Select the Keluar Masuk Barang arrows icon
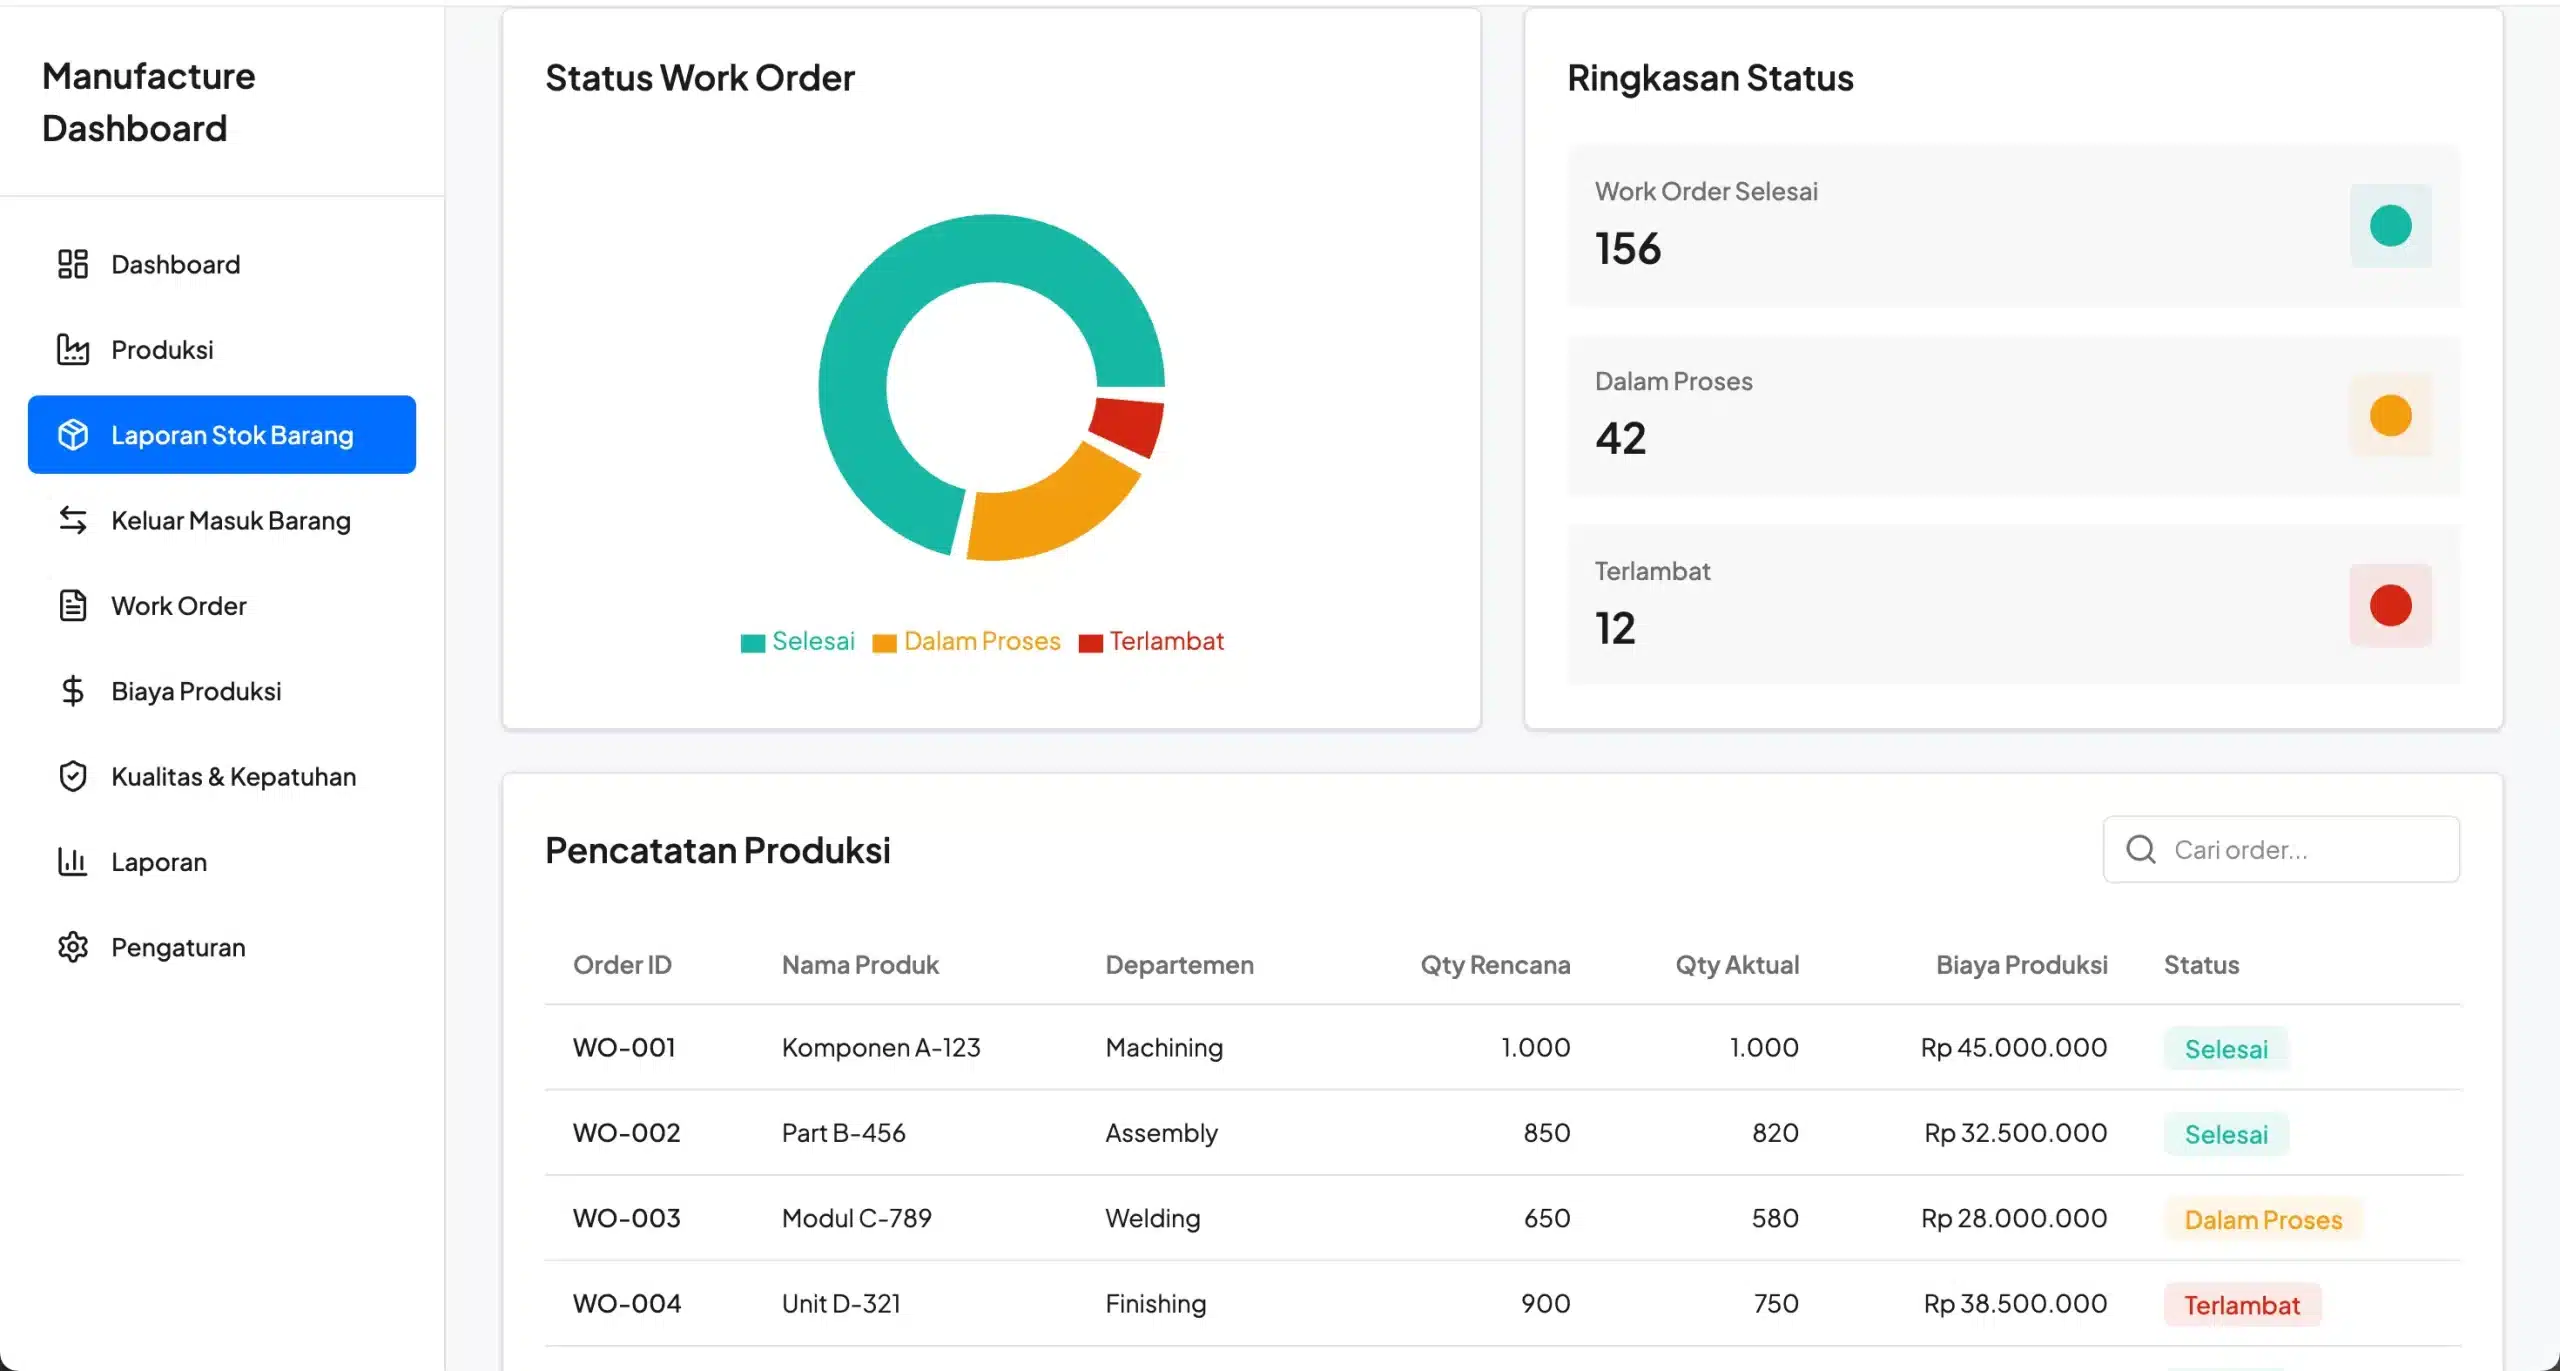Viewport: 2560px width, 1371px height. pos(73,520)
